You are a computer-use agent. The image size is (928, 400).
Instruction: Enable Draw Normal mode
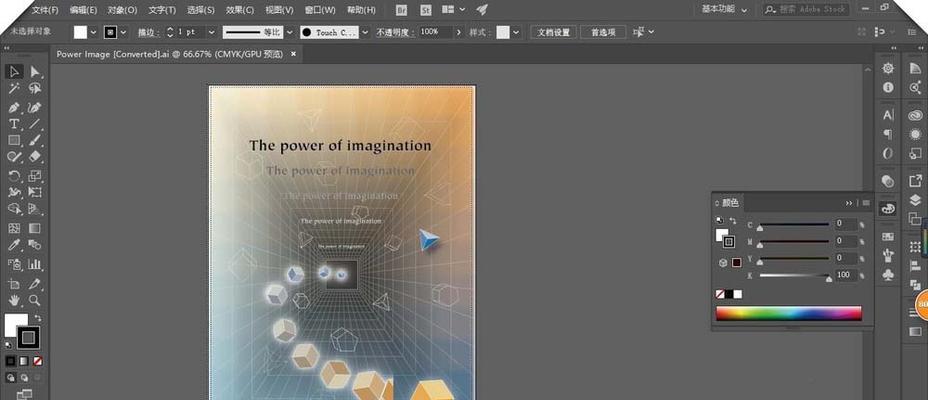[x=10, y=377]
